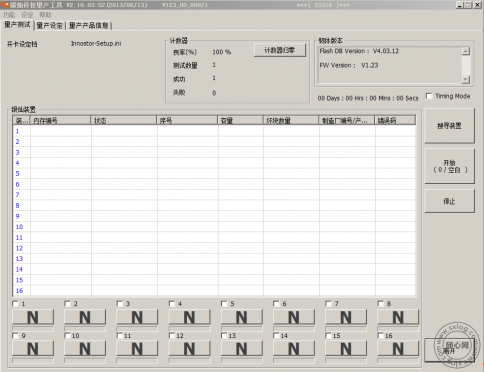Click the 错误码 column header
Screen dimensions: 484x372
395,120
